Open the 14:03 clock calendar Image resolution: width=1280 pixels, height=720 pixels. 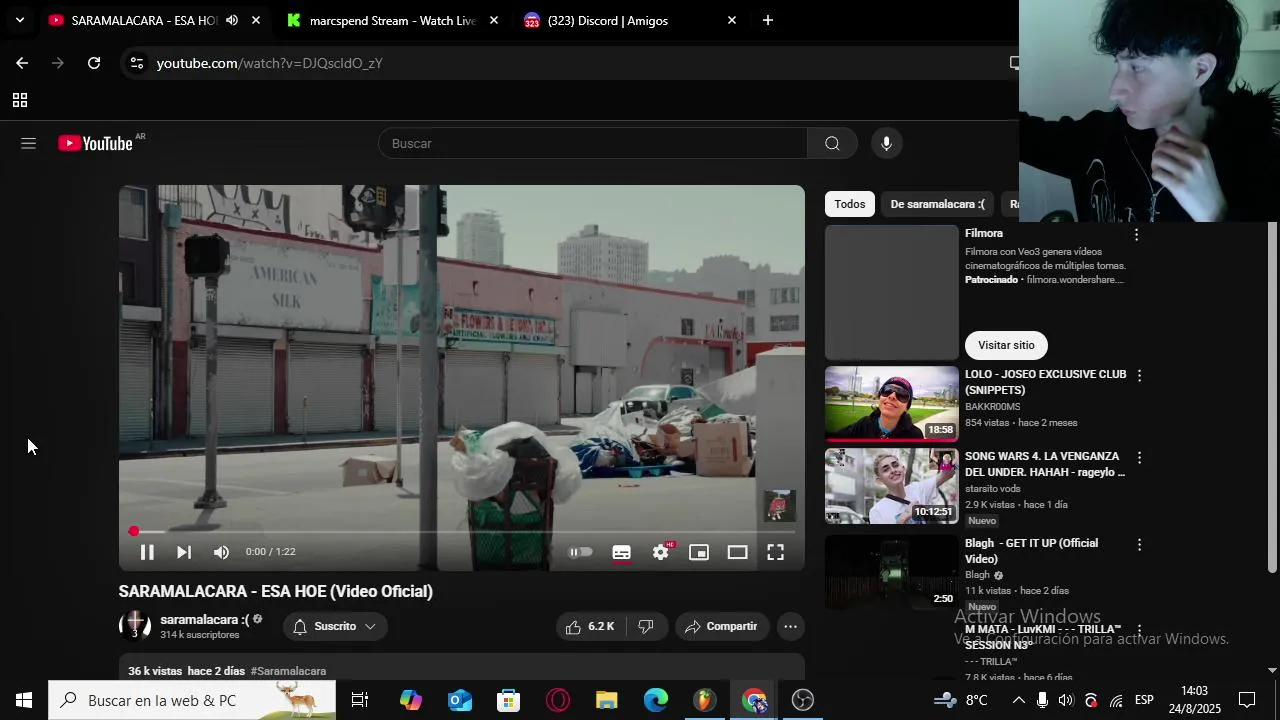pos(1194,700)
